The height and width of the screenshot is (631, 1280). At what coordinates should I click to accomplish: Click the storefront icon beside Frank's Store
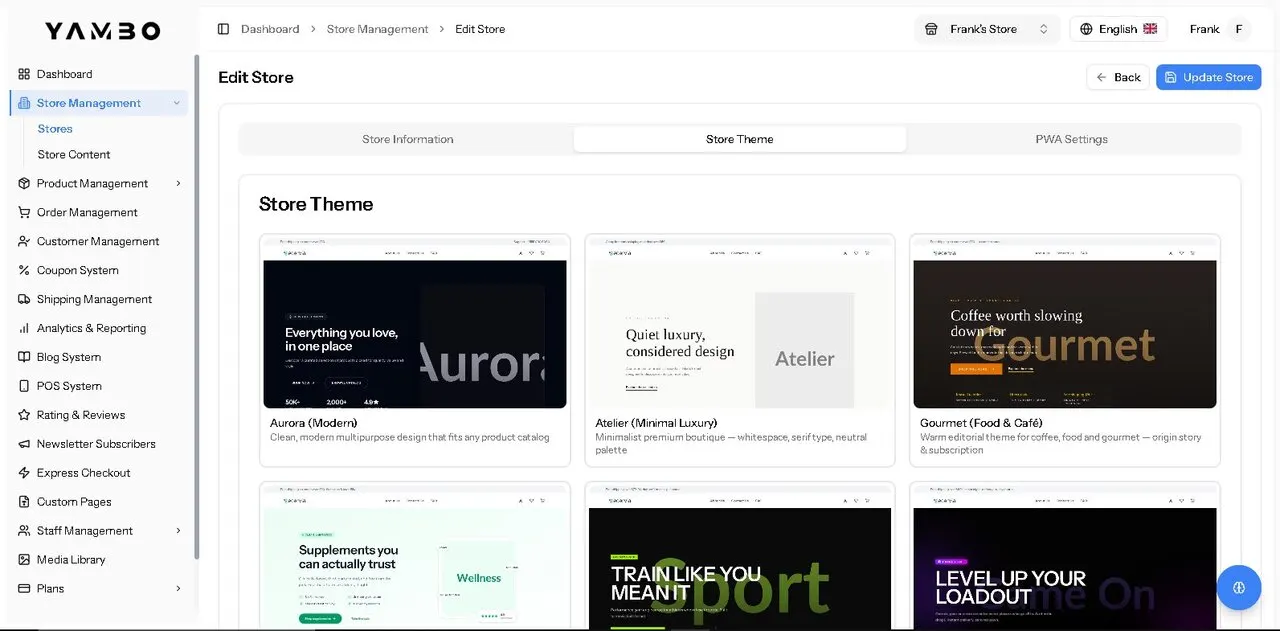[x=931, y=29]
